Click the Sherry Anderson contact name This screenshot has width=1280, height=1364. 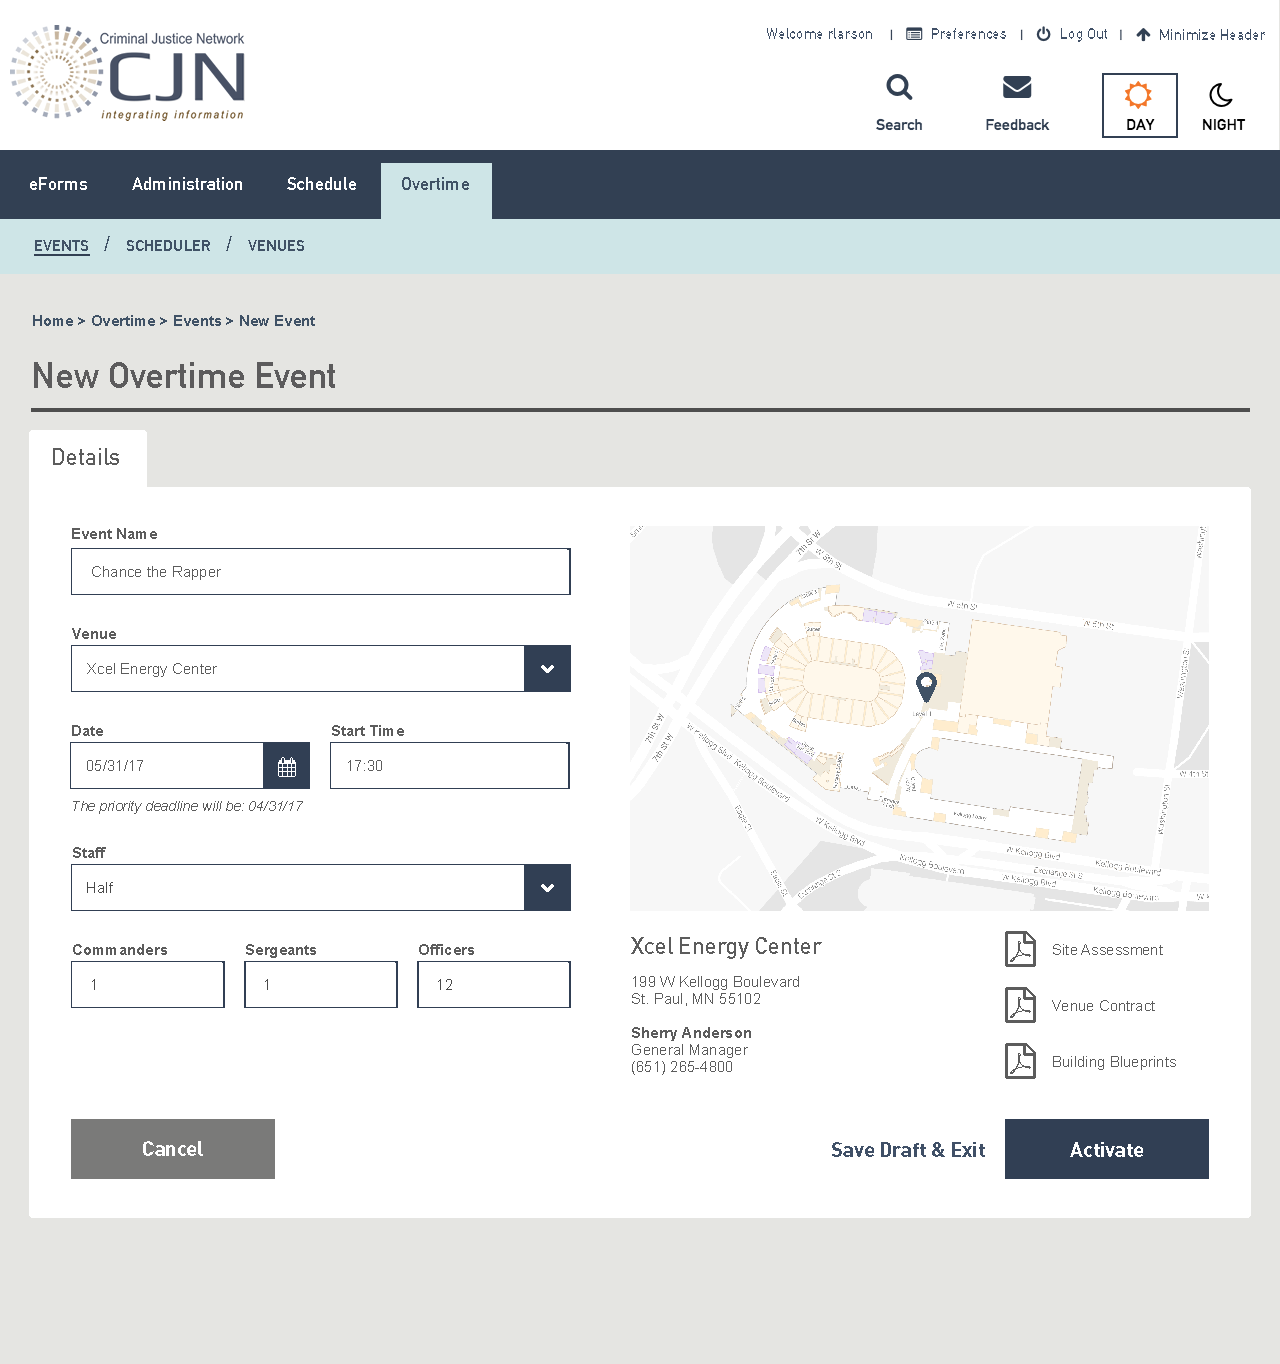tap(691, 1033)
